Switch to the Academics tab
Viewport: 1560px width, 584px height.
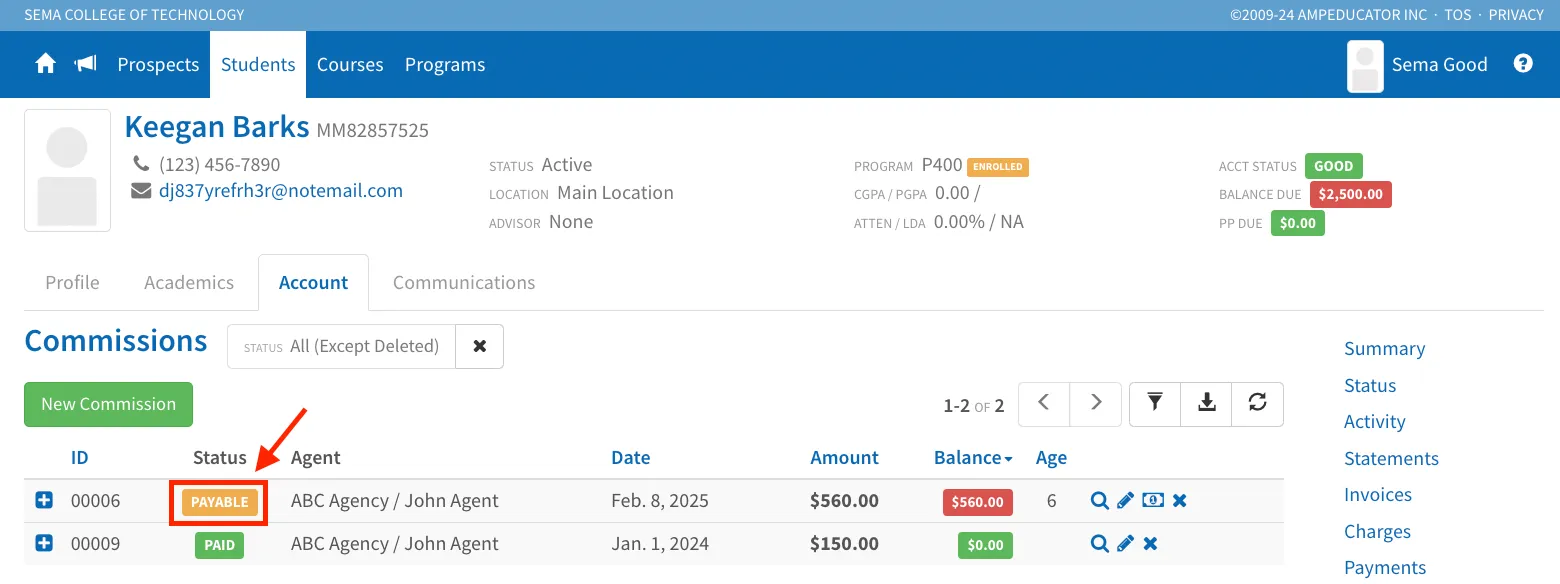pos(189,283)
